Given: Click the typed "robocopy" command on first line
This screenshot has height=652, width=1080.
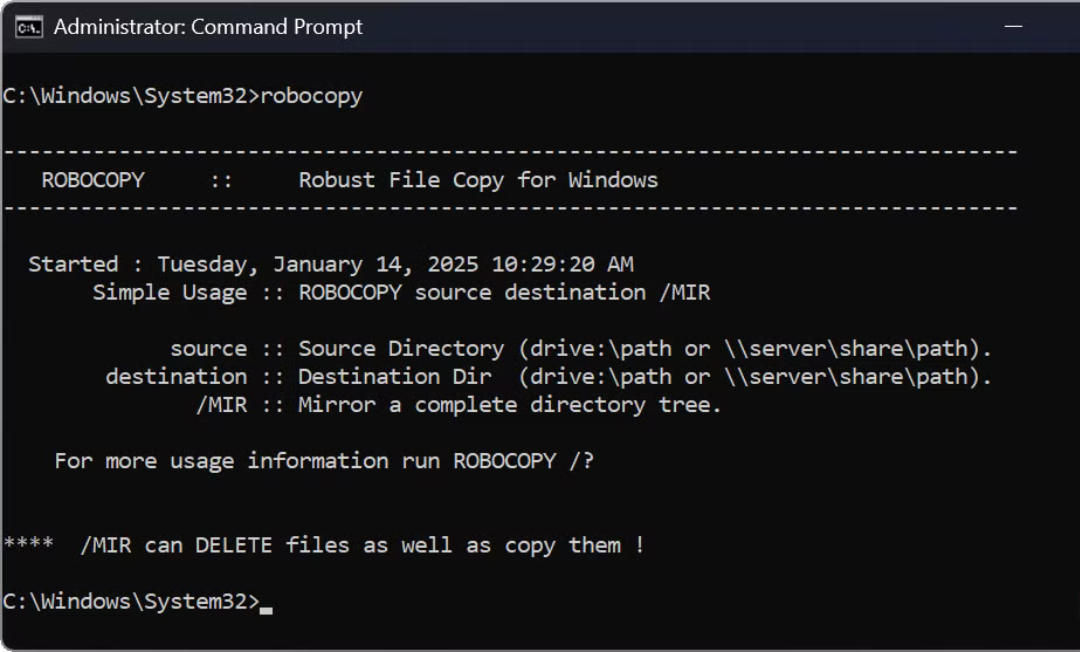Looking at the screenshot, I should tap(311, 96).
